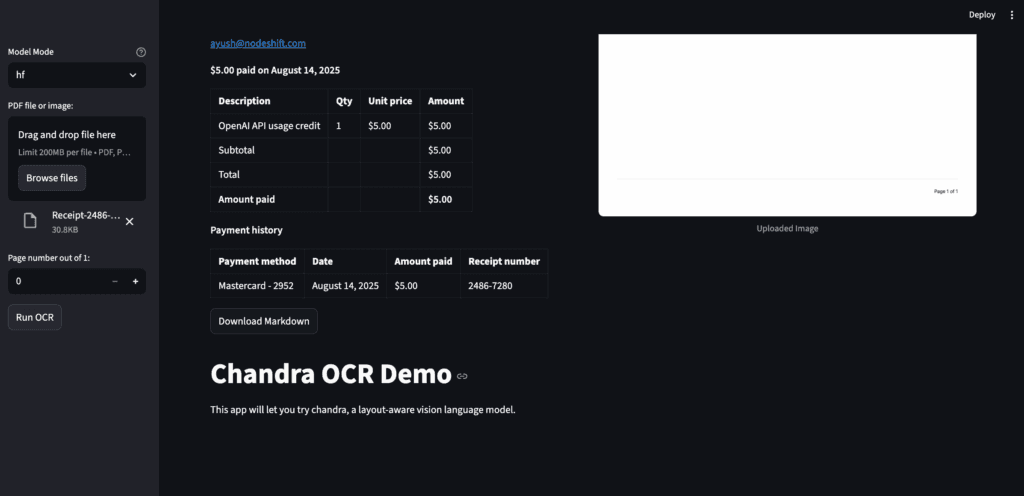
Task: Click Deploy in the top bar
Action: coord(982,15)
